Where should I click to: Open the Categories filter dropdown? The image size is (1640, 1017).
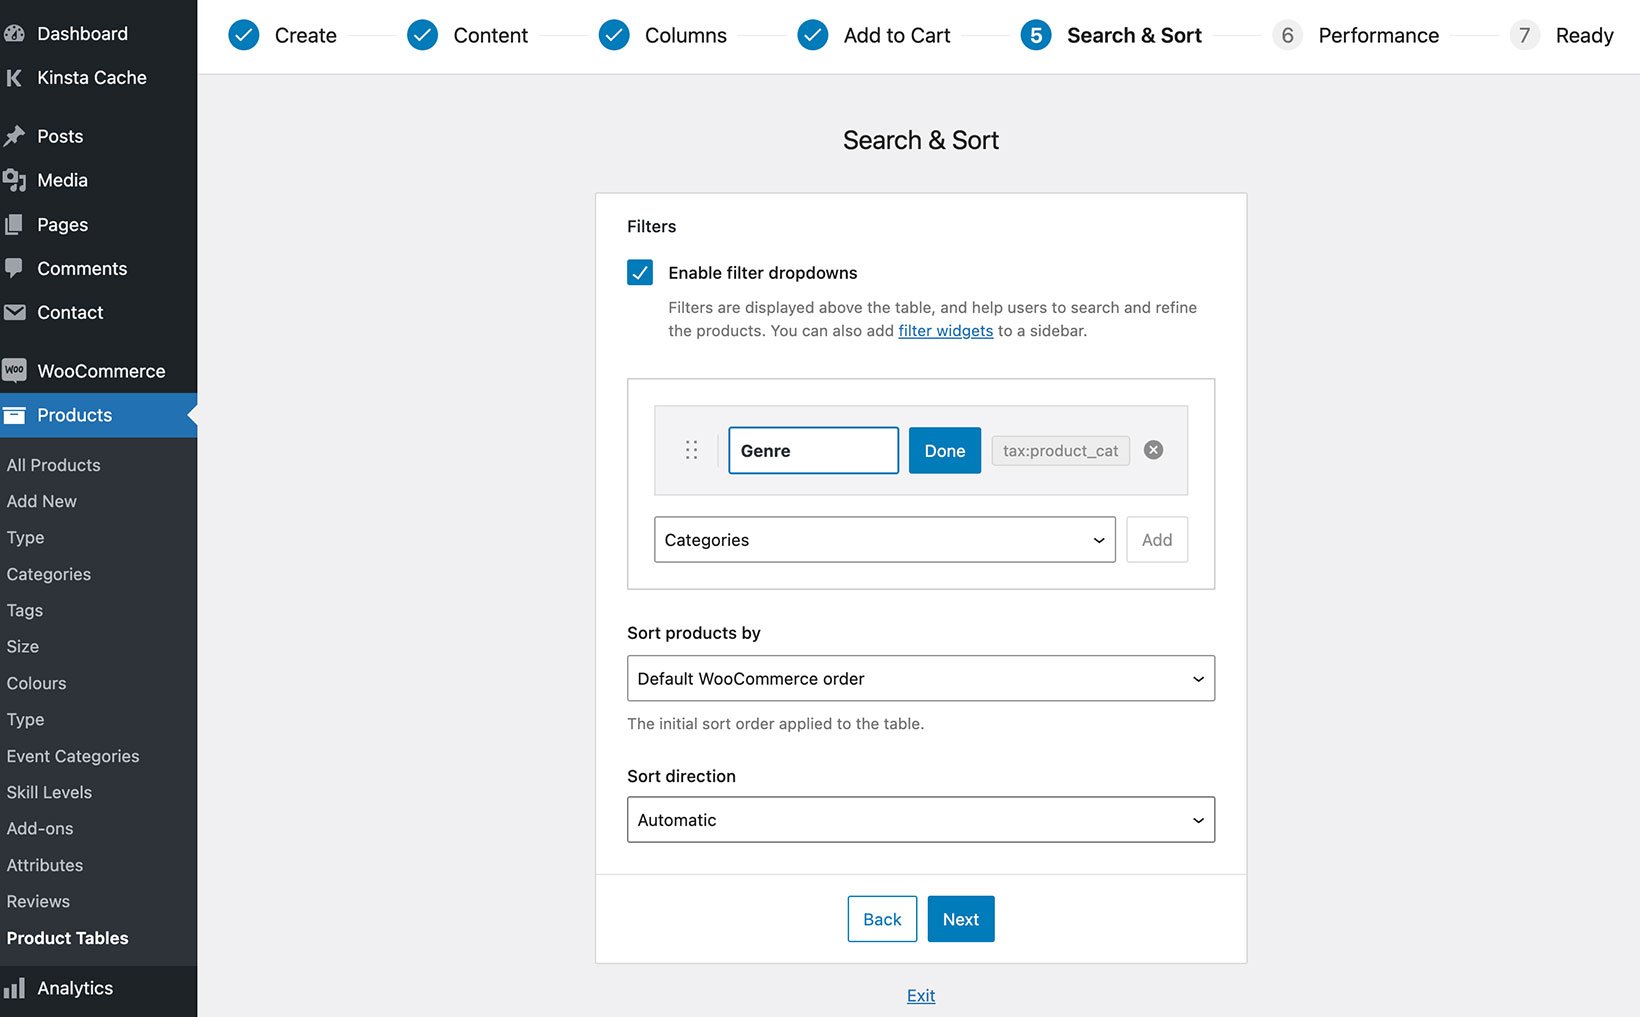click(x=884, y=539)
